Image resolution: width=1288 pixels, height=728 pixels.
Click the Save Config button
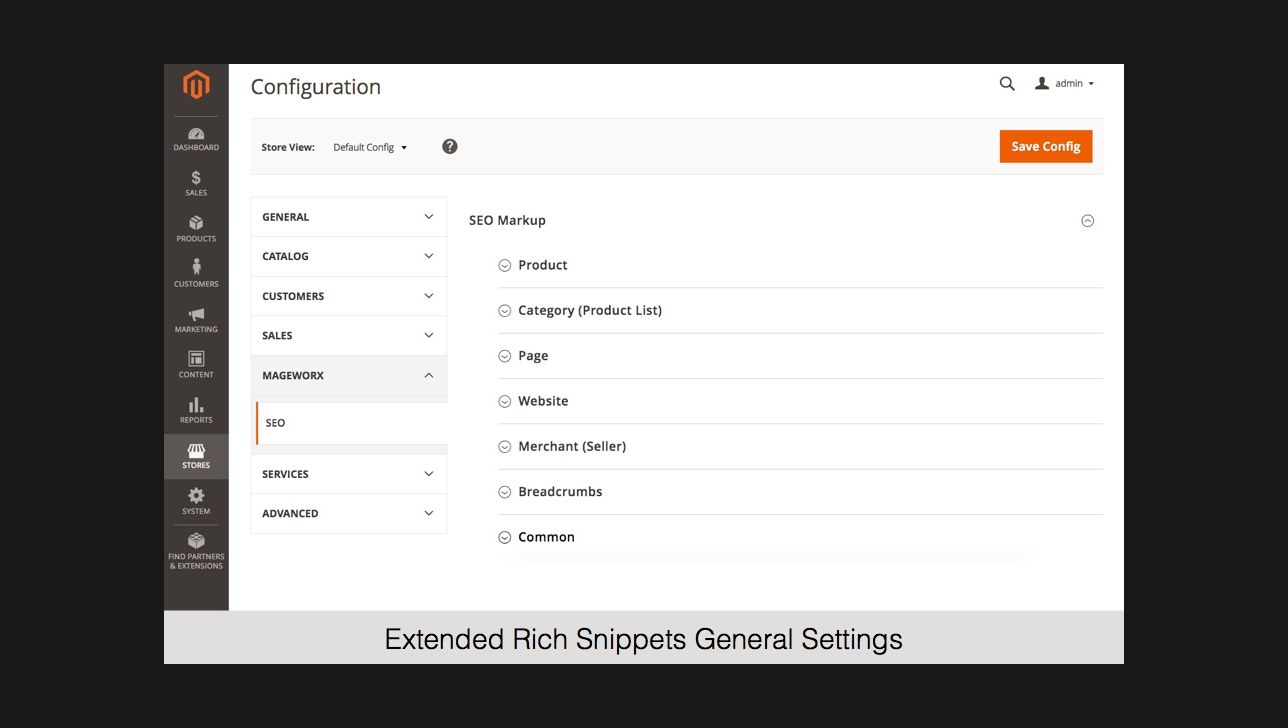(1045, 146)
